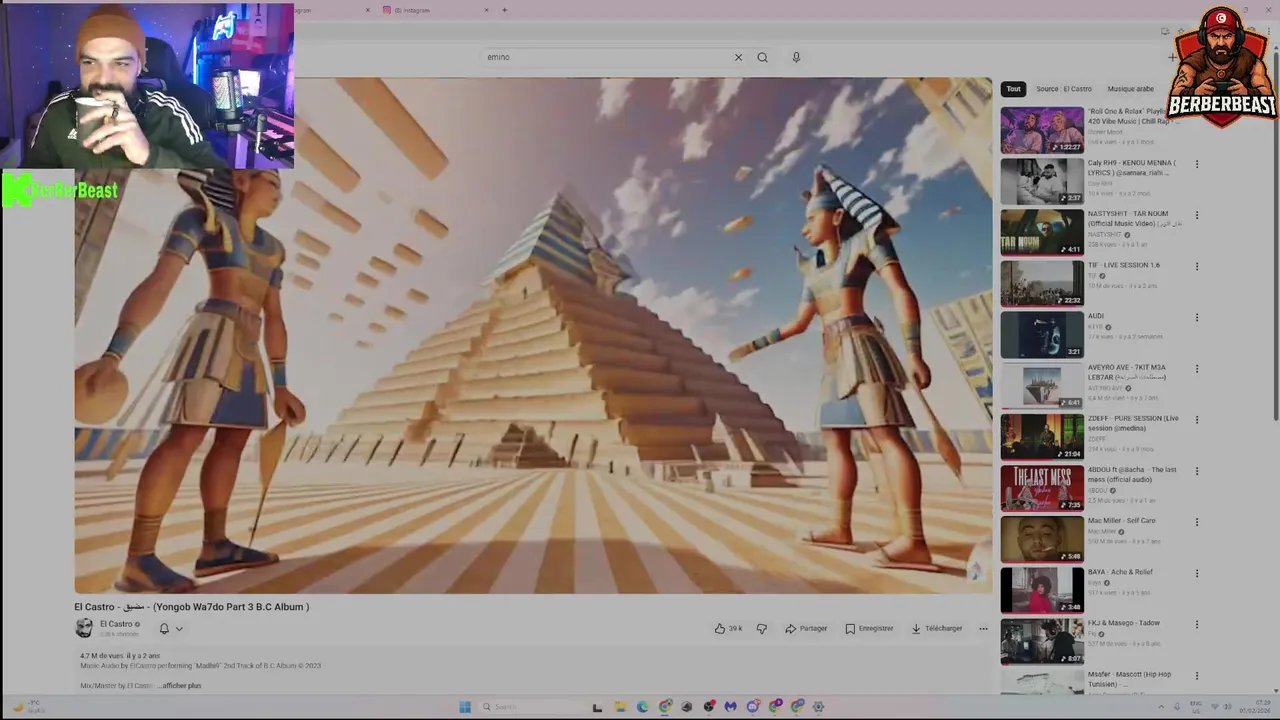This screenshot has width=1280, height=720.
Task: Open Caly RH9 - KENOU MENNA thumbnail
Action: (x=1042, y=181)
